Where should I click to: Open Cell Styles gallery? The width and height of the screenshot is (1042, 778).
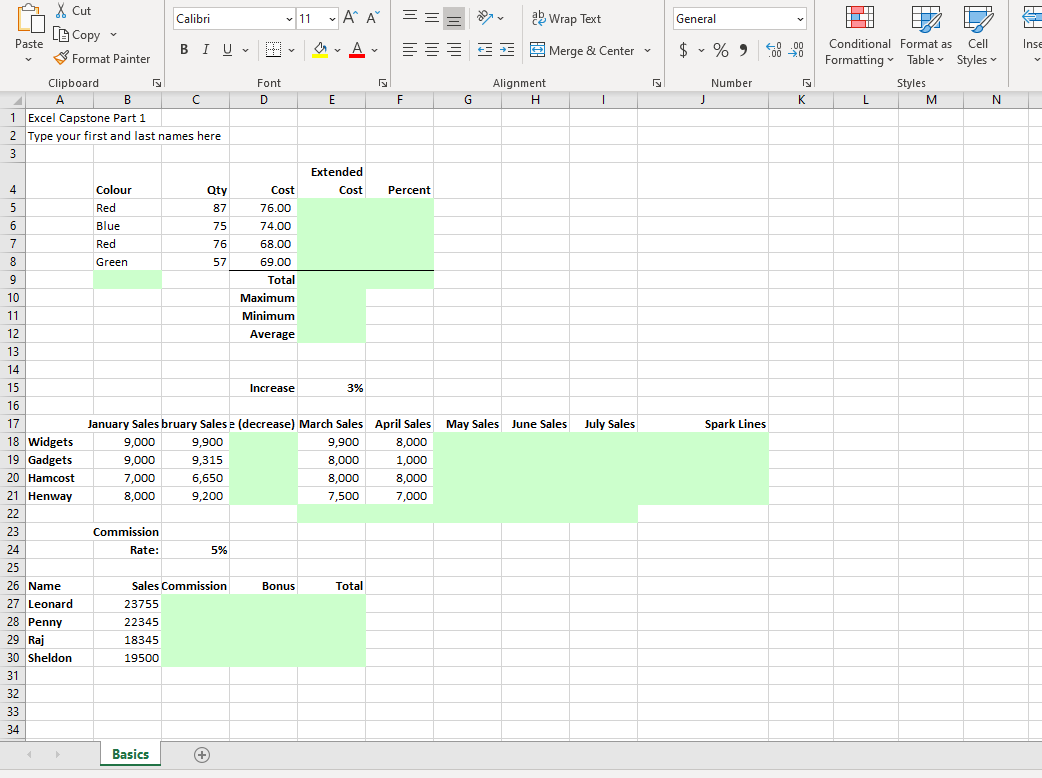click(x=978, y=35)
